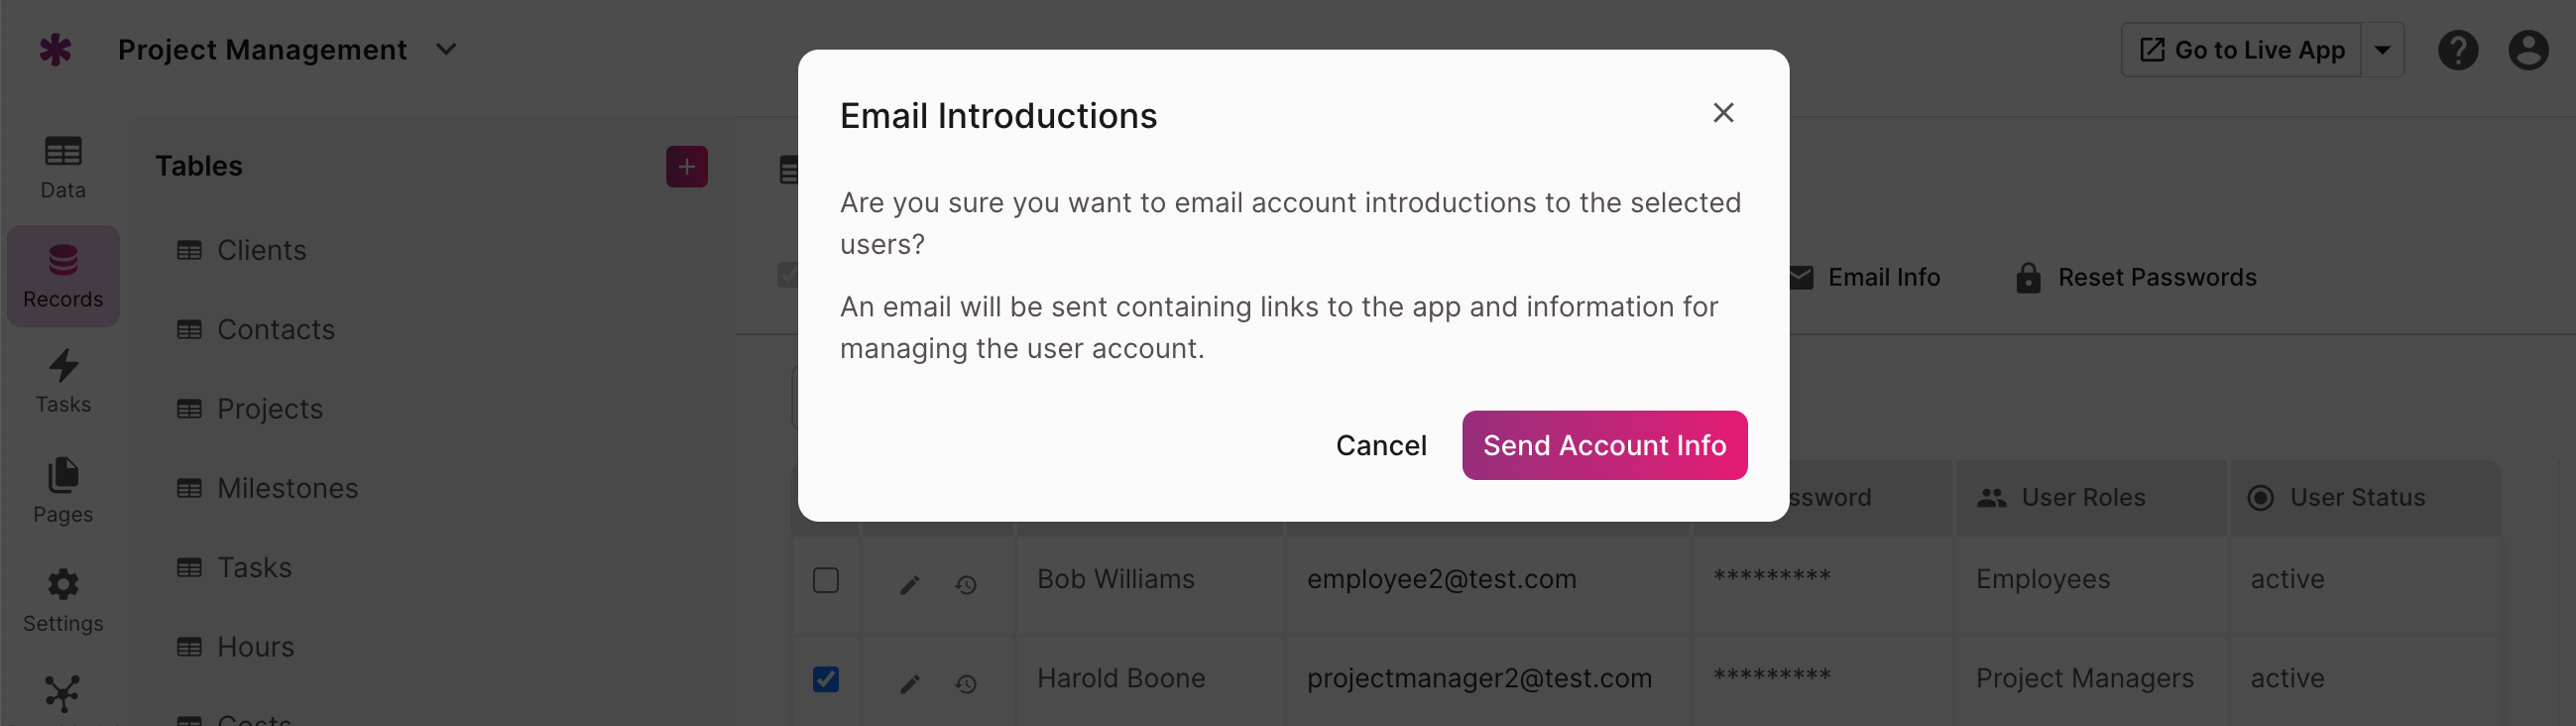Screen dimensions: 2576x726
Task: Open the user account profile icon
Action: [2527, 50]
